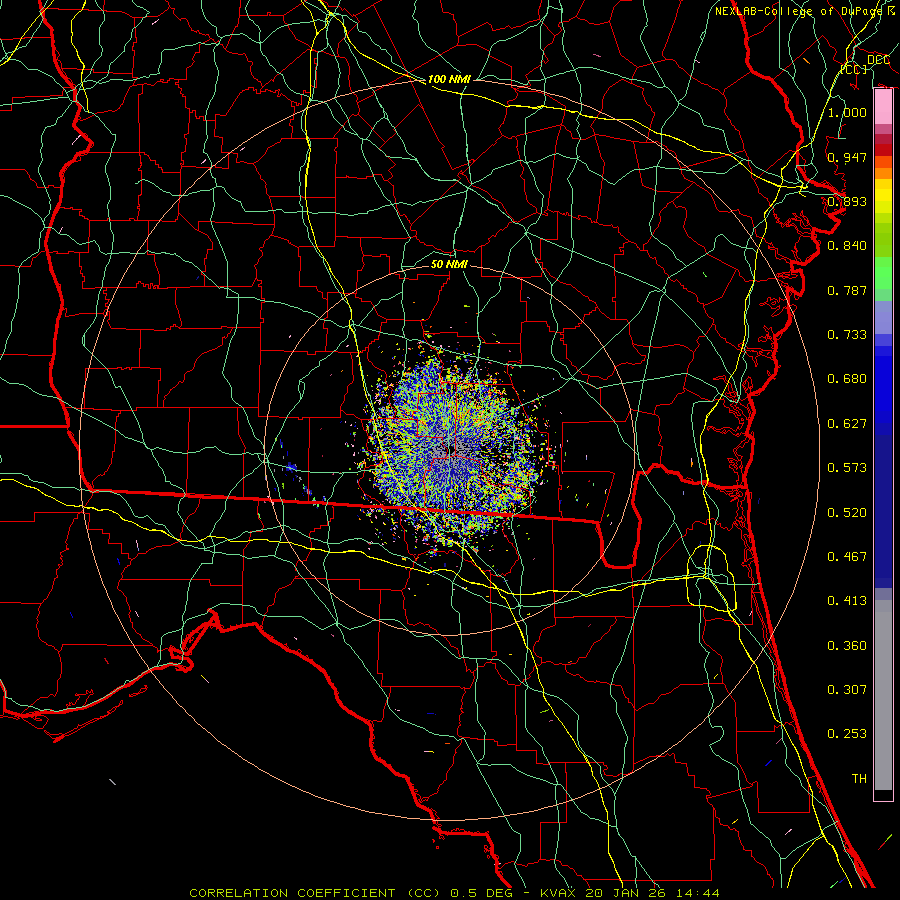Click the 1.000 legend value
This screenshot has height=900, width=900.
click(847, 112)
